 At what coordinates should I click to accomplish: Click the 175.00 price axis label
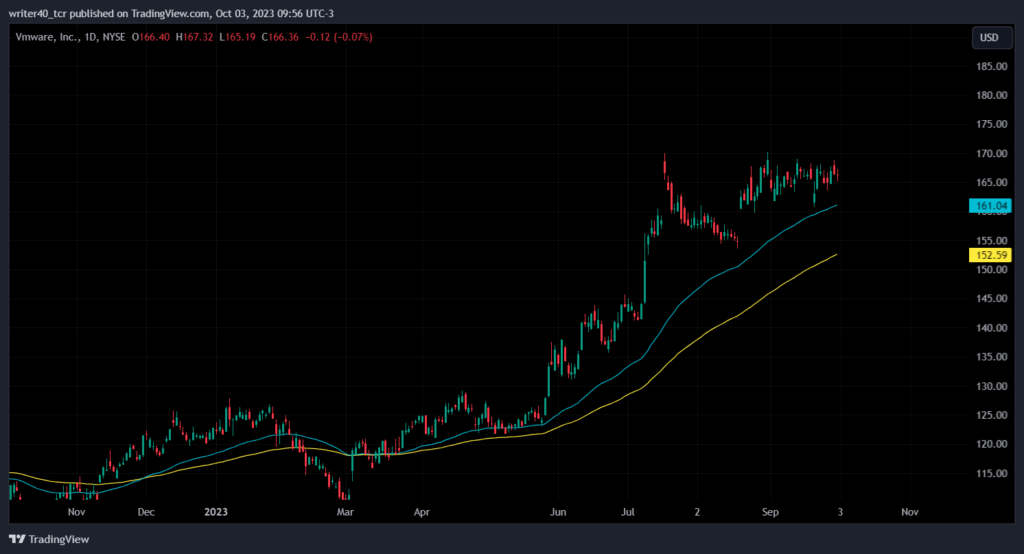991,124
